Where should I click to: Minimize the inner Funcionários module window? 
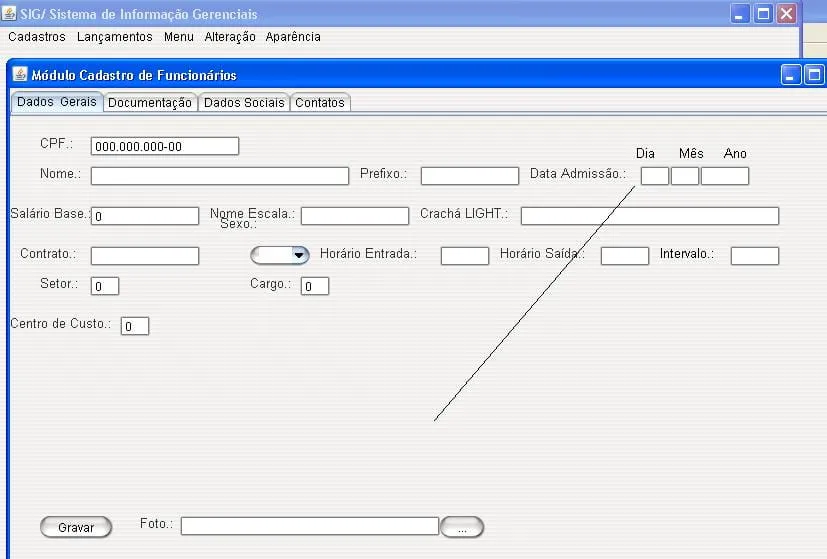[791, 75]
